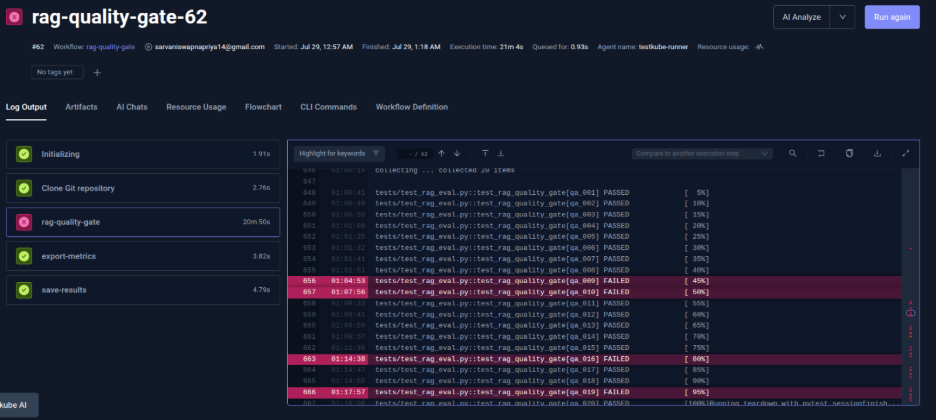Click log line 665 qa_018 PASSED

point(595,381)
